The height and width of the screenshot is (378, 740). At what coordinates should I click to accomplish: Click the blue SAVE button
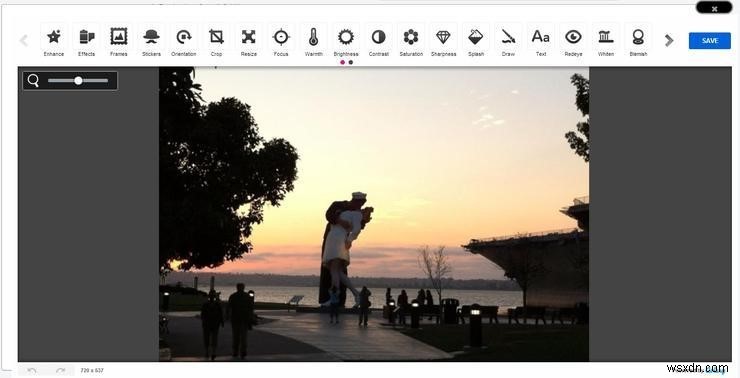click(710, 41)
